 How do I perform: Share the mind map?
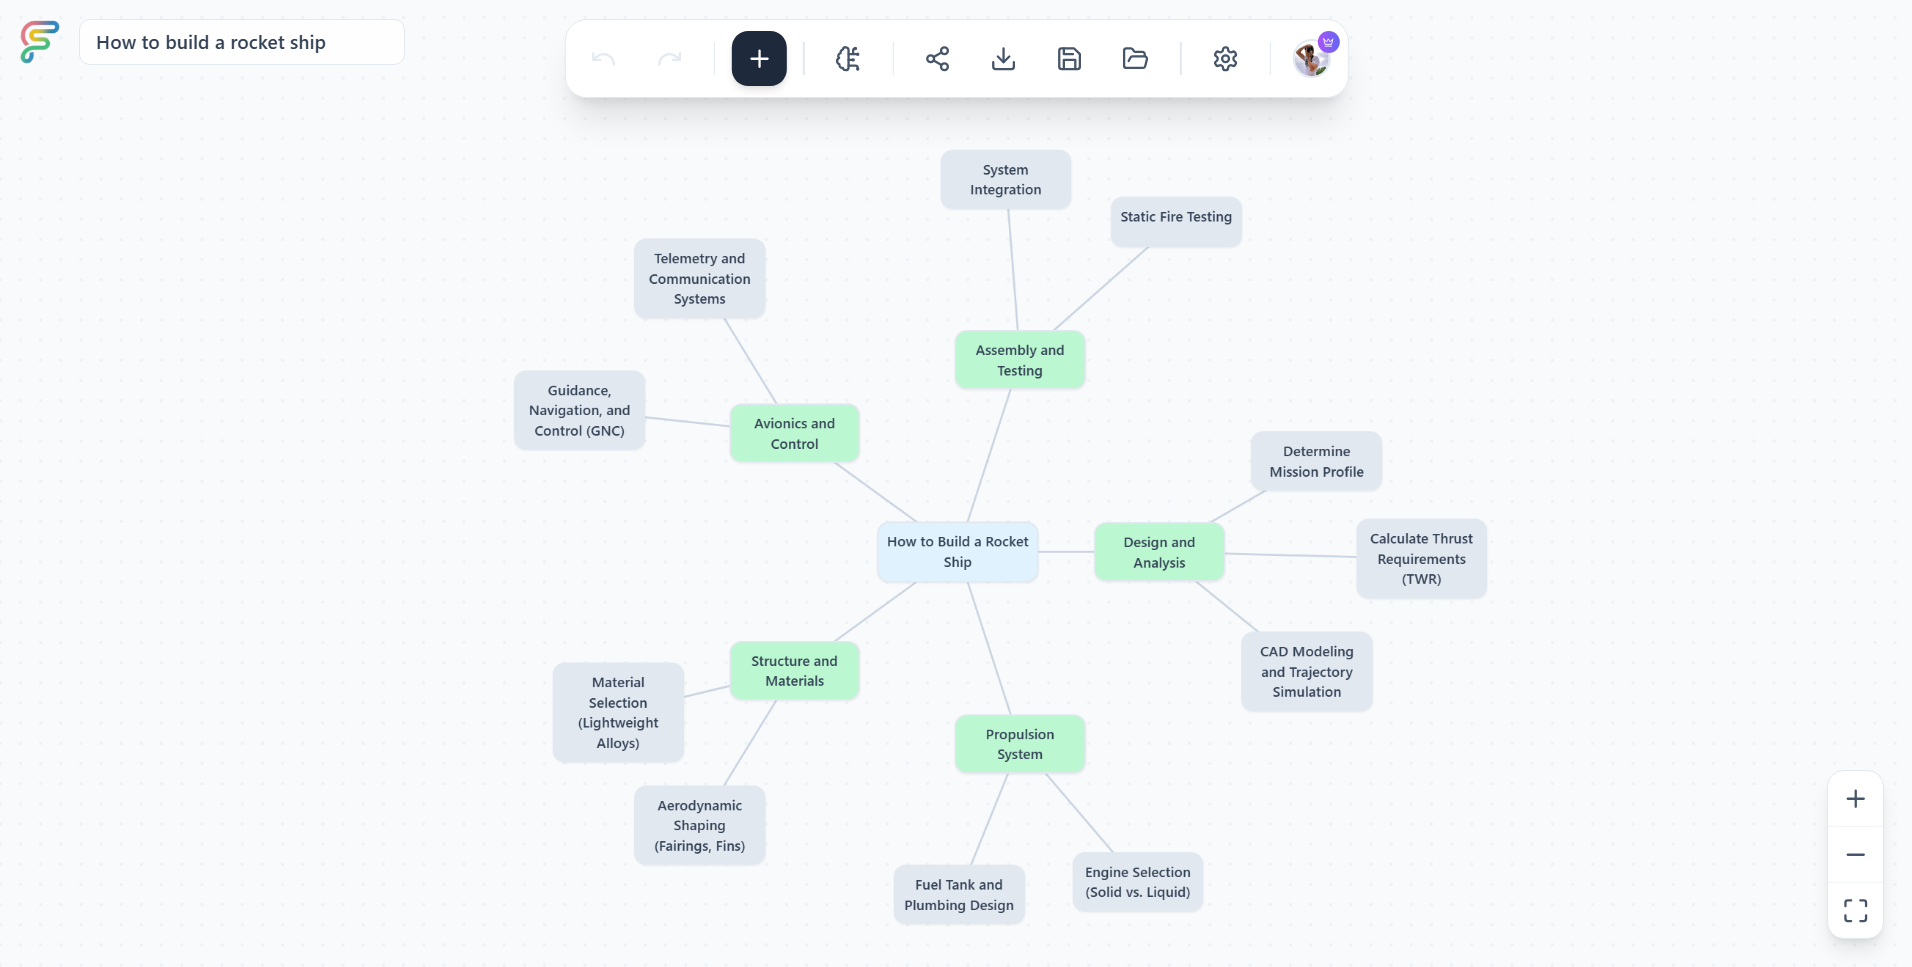tap(936, 59)
